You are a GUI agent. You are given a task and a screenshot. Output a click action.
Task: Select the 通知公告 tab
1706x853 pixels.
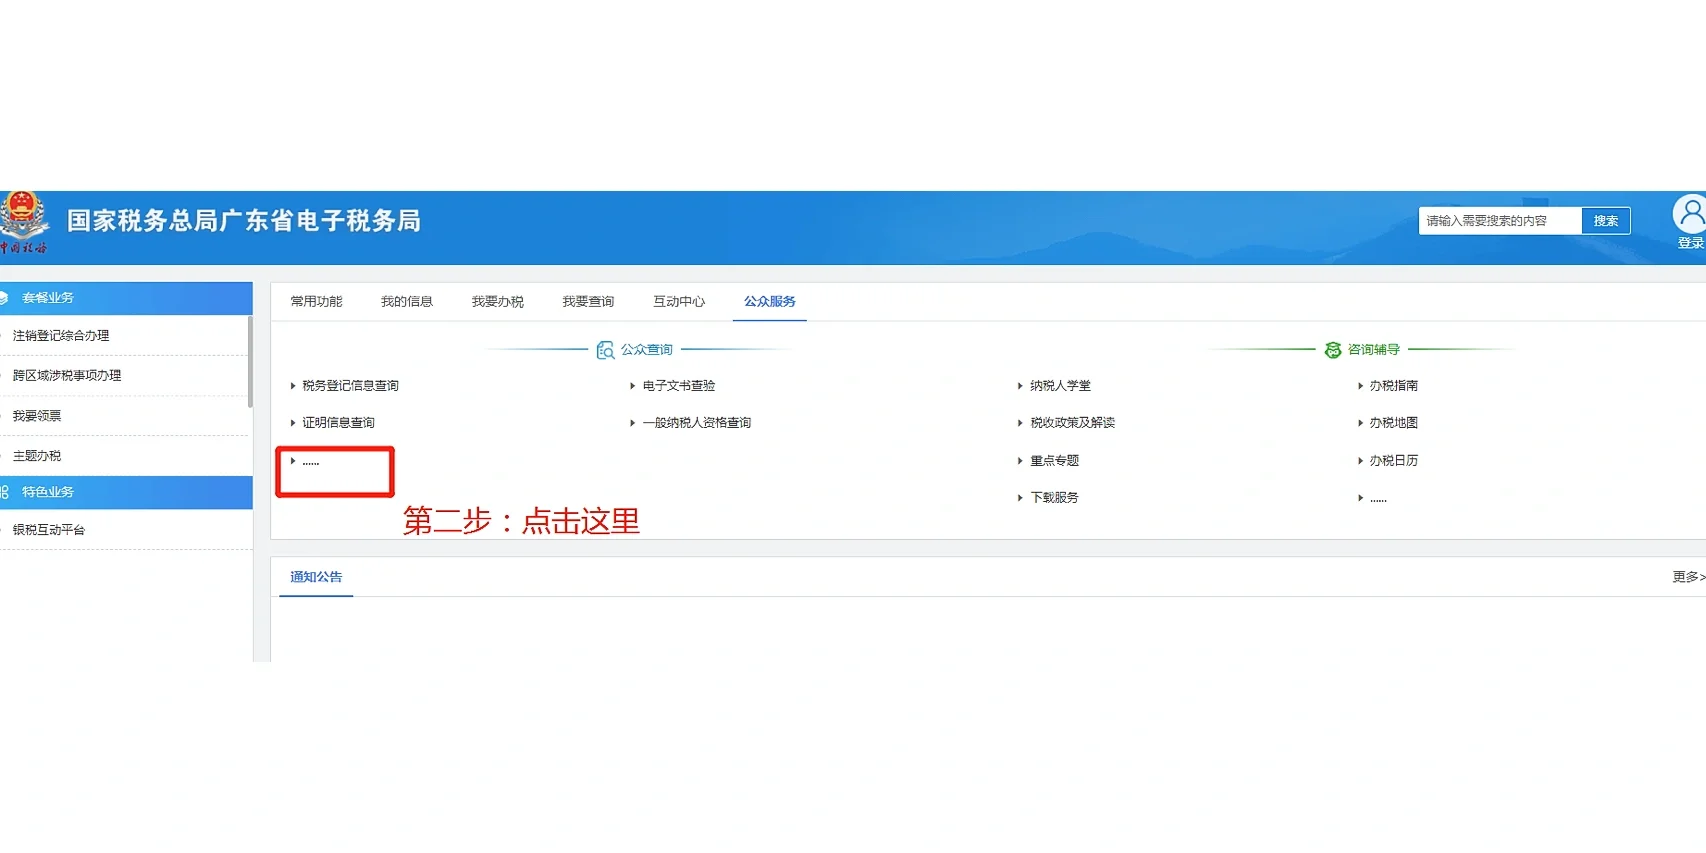click(x=316, y=577)
